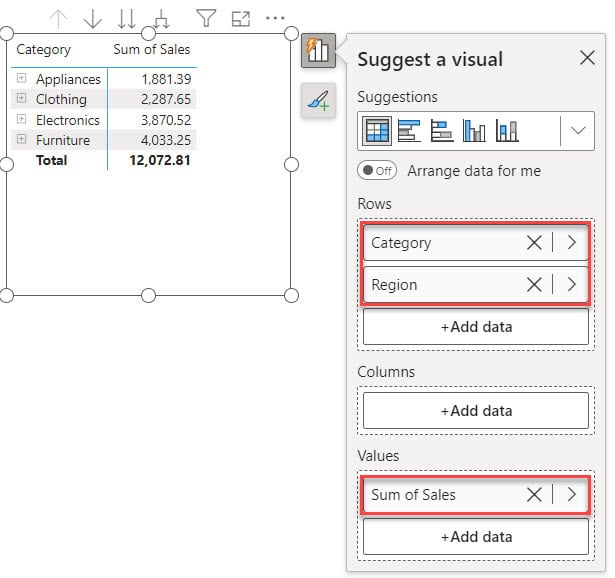Open format visual paintbrush button
The height and width of the screenshot is (578, 615).
click(x=318, y=100)
